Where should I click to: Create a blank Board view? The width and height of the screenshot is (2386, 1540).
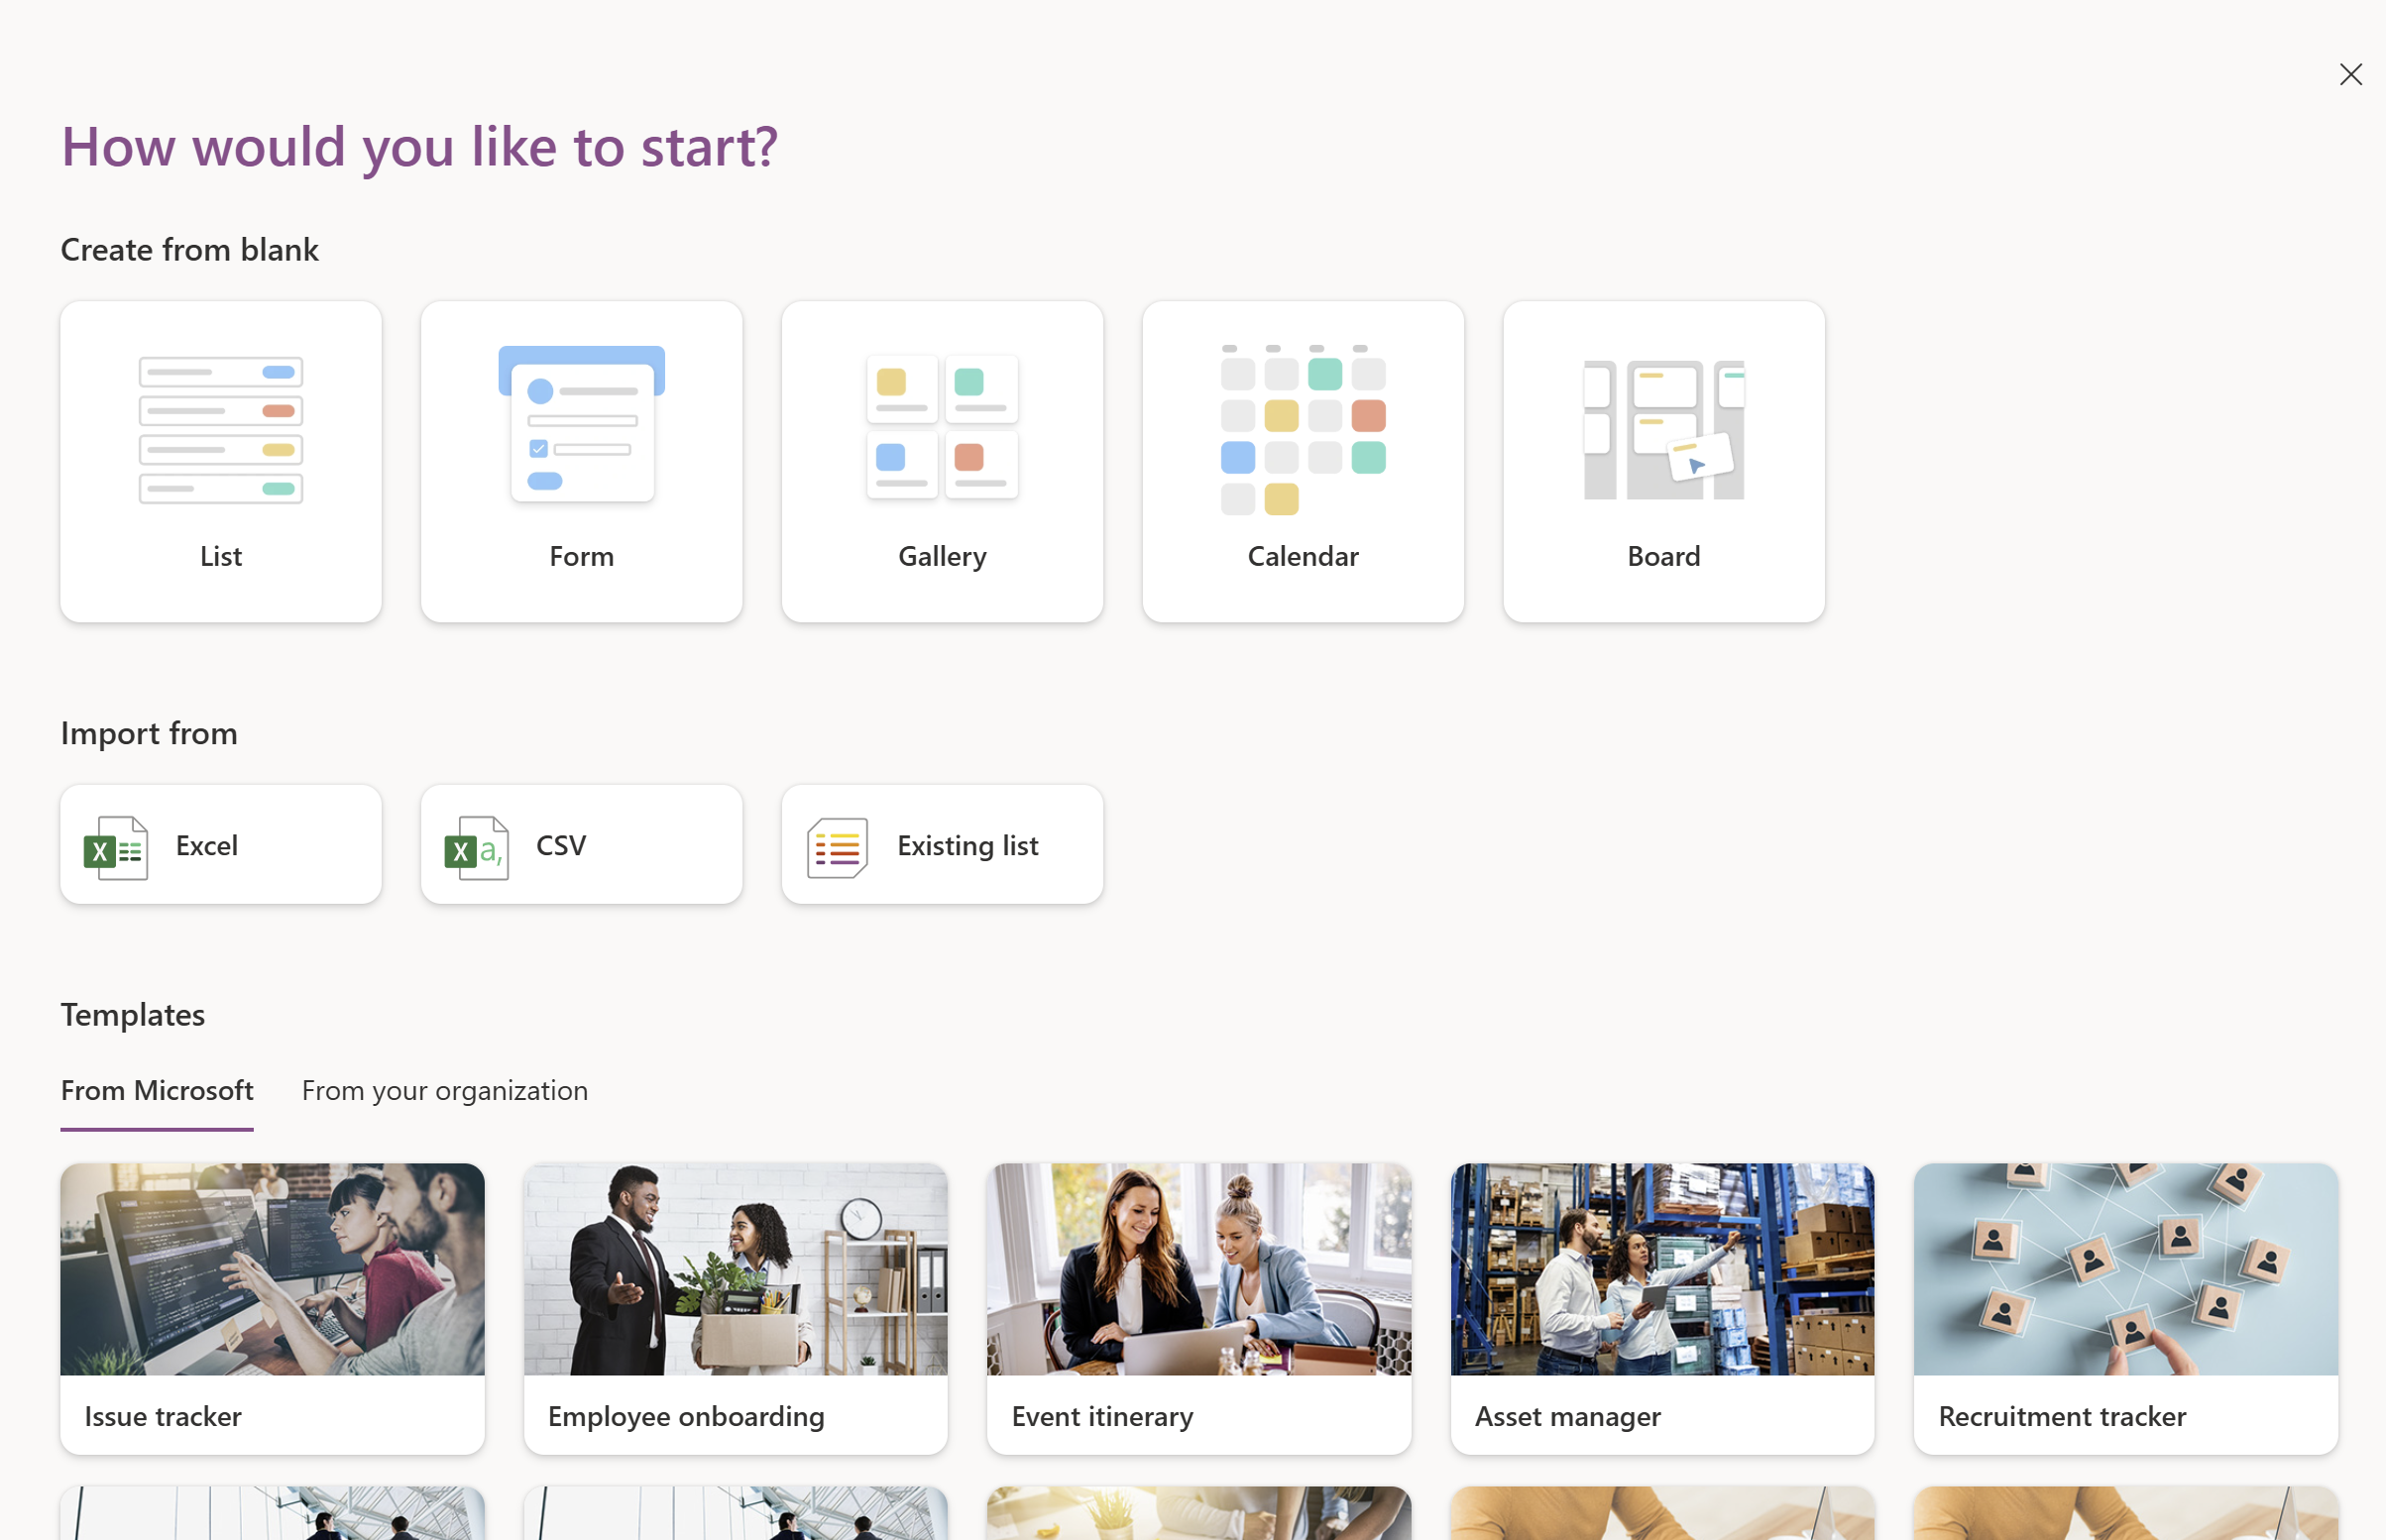(x=1663, y=460)
